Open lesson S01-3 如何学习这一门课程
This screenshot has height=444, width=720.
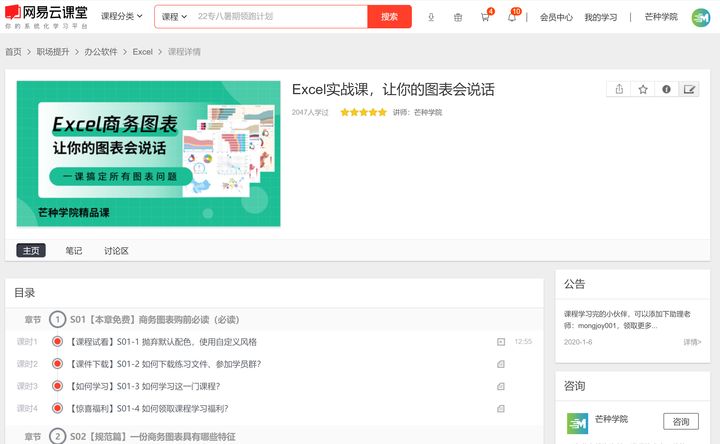coord(145,386)
